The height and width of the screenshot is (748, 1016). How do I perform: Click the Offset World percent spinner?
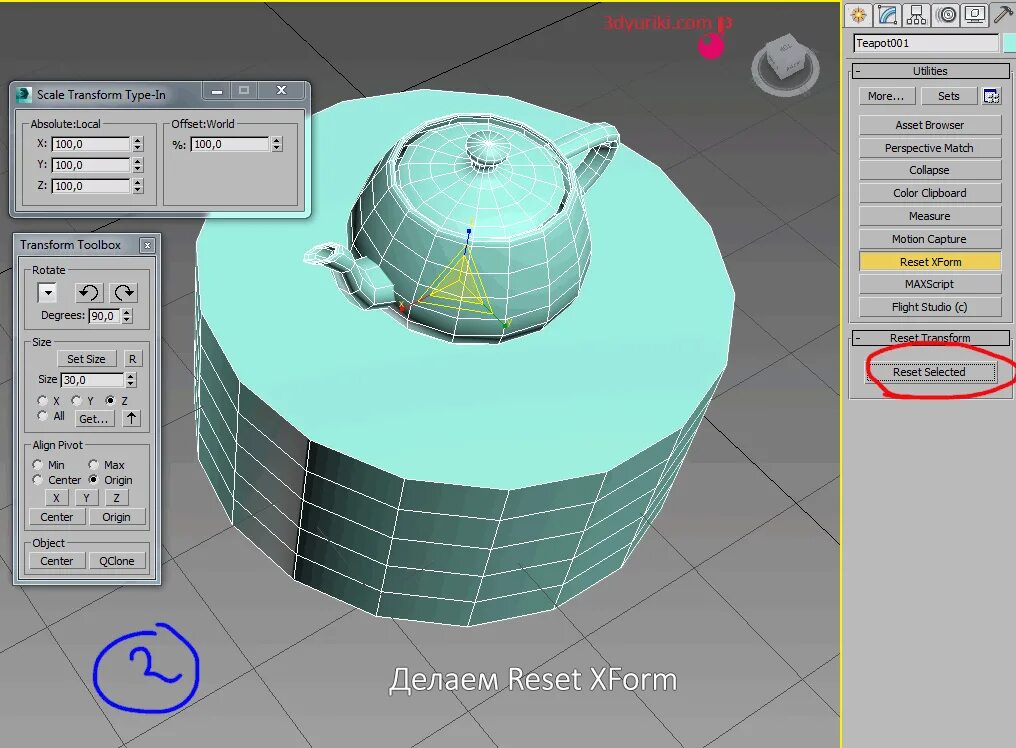point(277,144)
